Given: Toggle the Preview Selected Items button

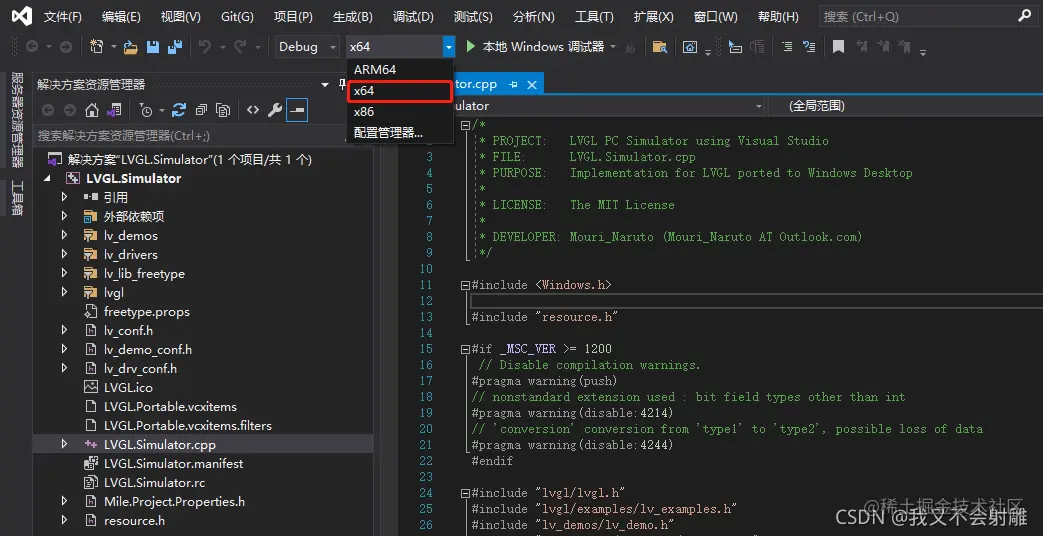Looking at the screenshot, I should click(297, 110).
